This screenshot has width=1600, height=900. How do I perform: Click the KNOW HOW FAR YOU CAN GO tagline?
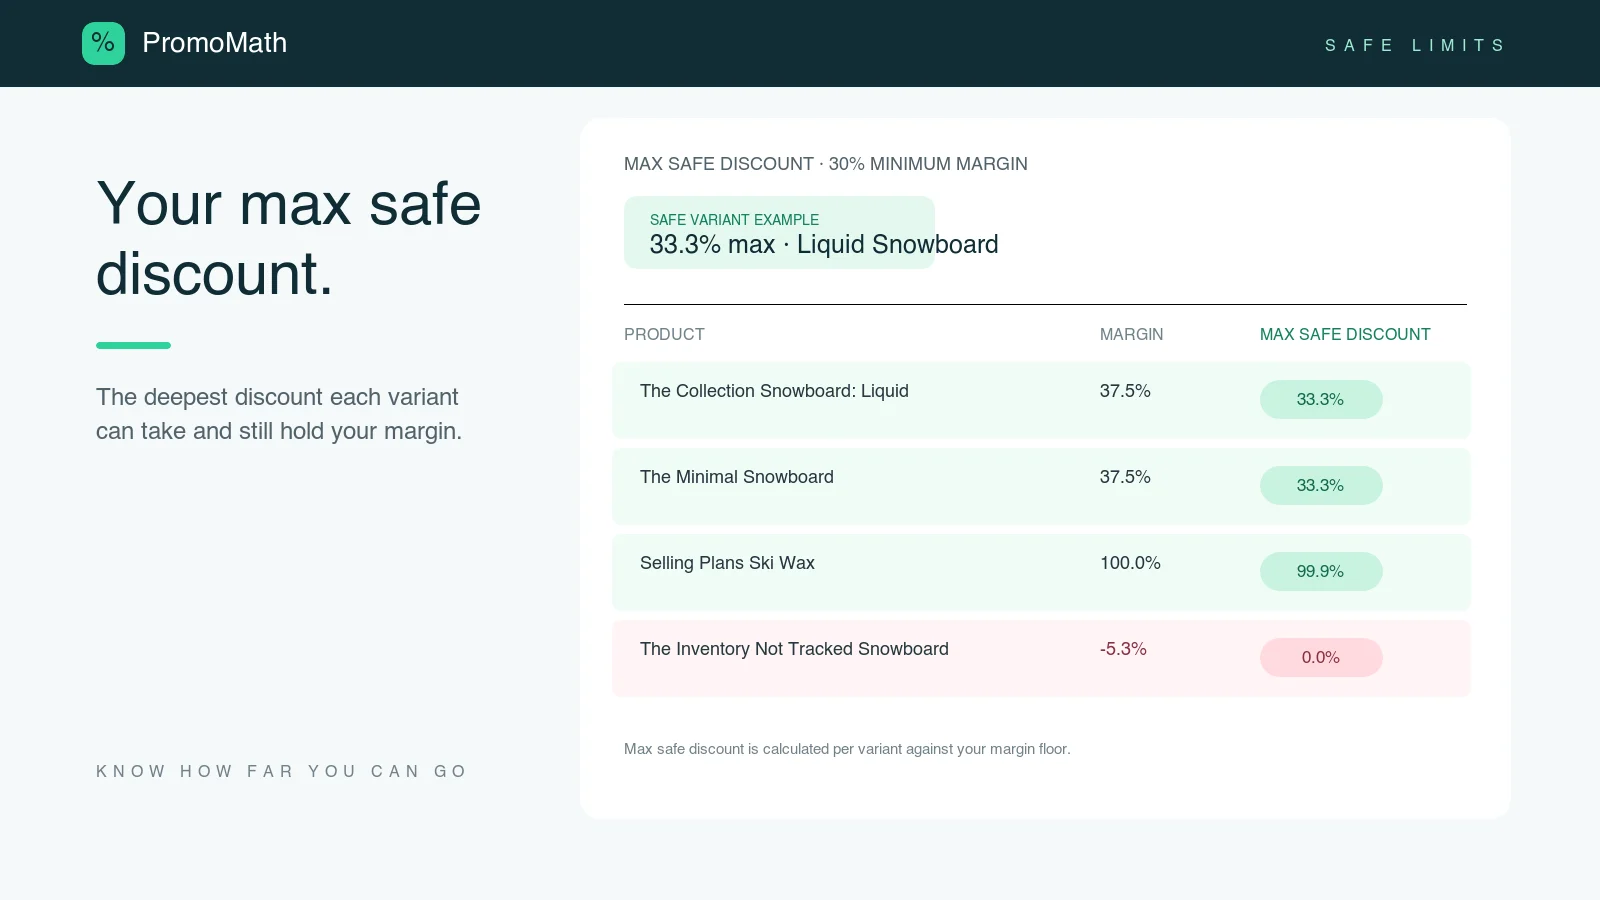pyautogui.click(x=281, y=771)
